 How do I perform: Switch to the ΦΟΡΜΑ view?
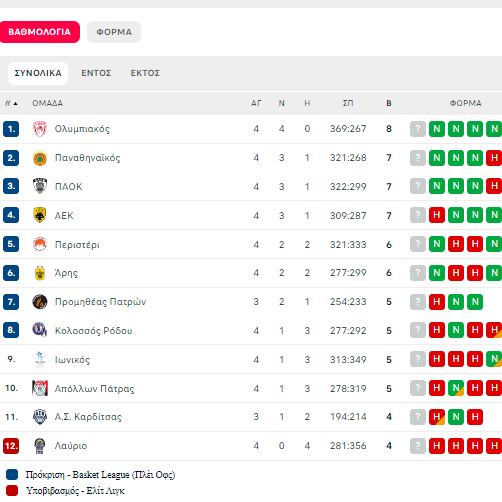pyautogui.click(x=114, y=32)
